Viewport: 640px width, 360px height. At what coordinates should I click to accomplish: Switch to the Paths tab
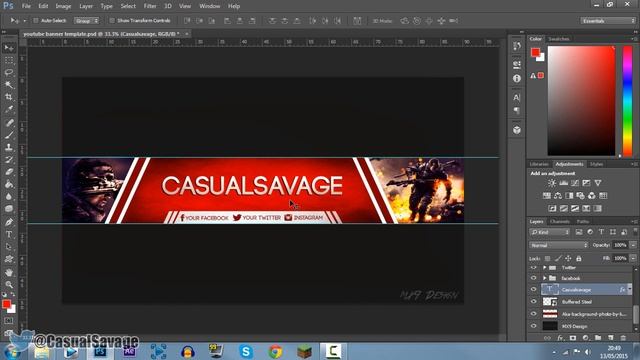pyautogui.click(x=583, y=222)
